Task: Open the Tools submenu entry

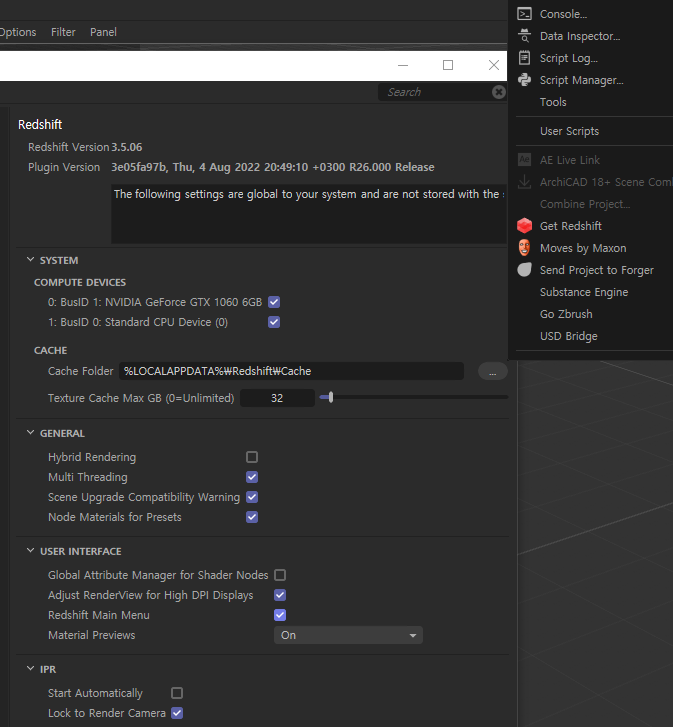Action: coord(553,102)
